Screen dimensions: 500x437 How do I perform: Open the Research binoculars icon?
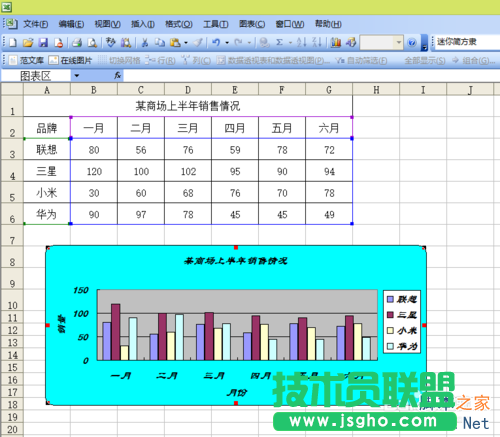pos(126,42)
